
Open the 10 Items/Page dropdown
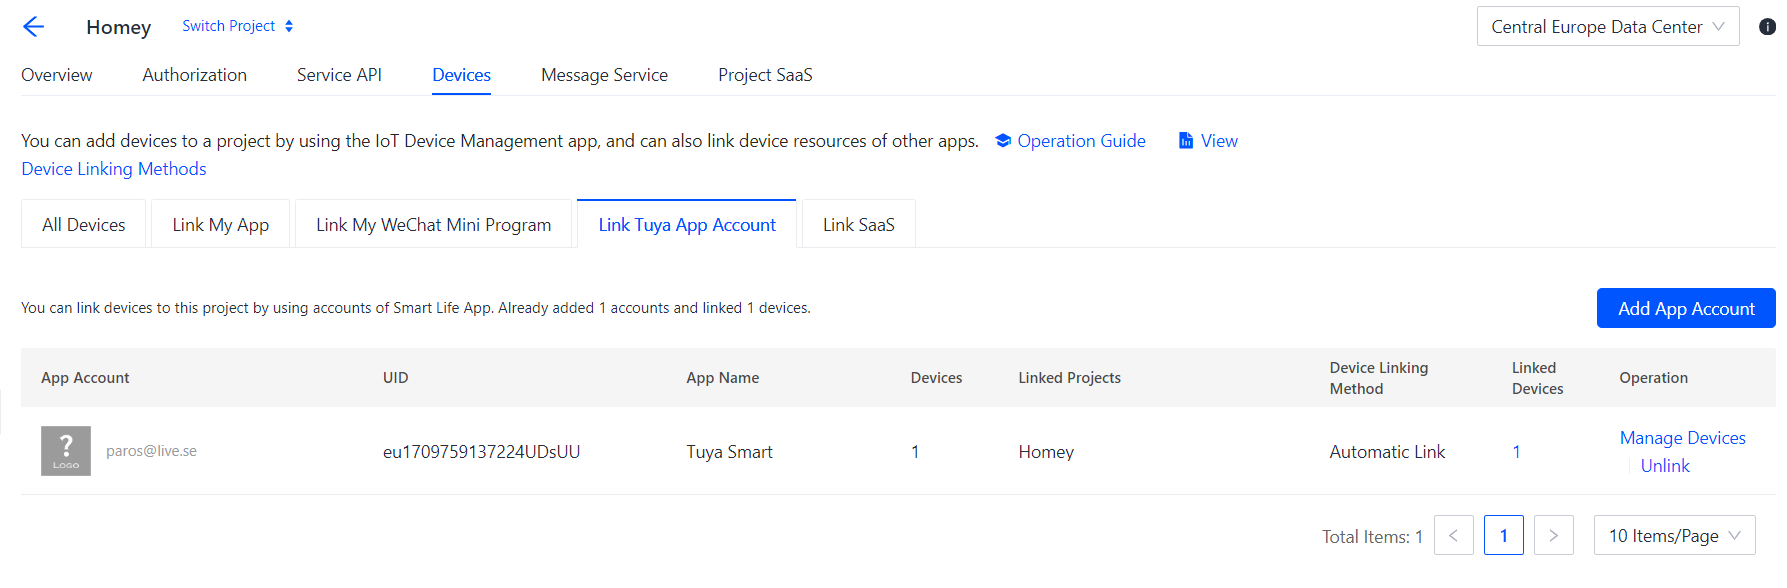(1674, 536)
